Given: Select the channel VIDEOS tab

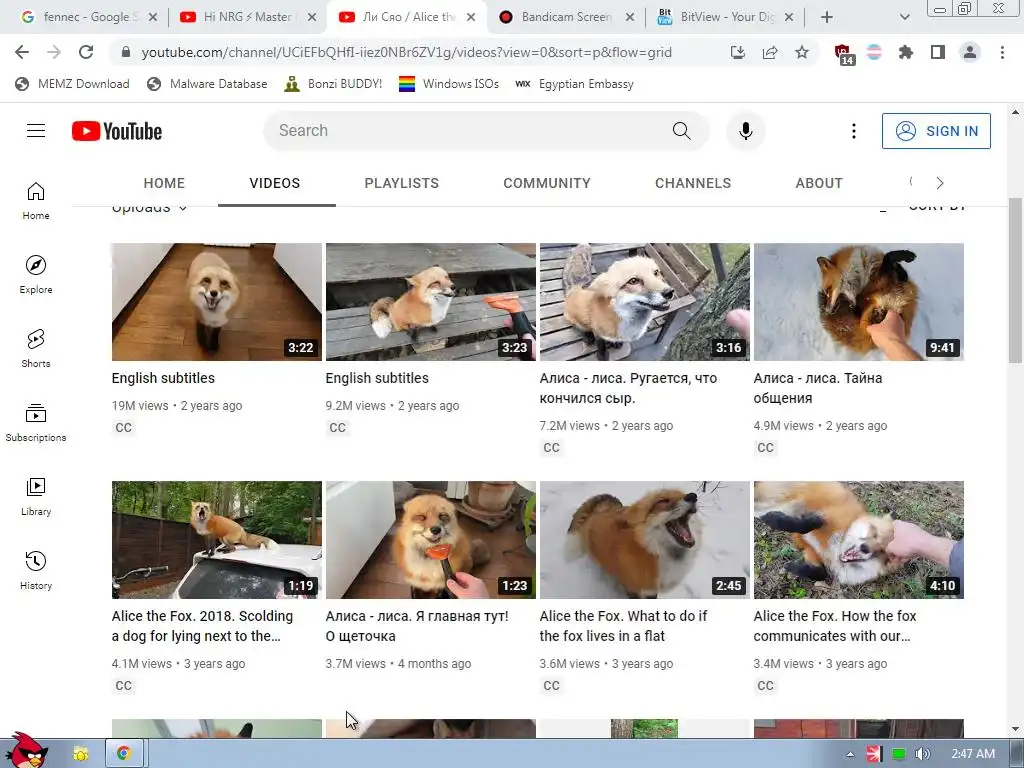Looking at the screenshot, I should coord(275,183).
